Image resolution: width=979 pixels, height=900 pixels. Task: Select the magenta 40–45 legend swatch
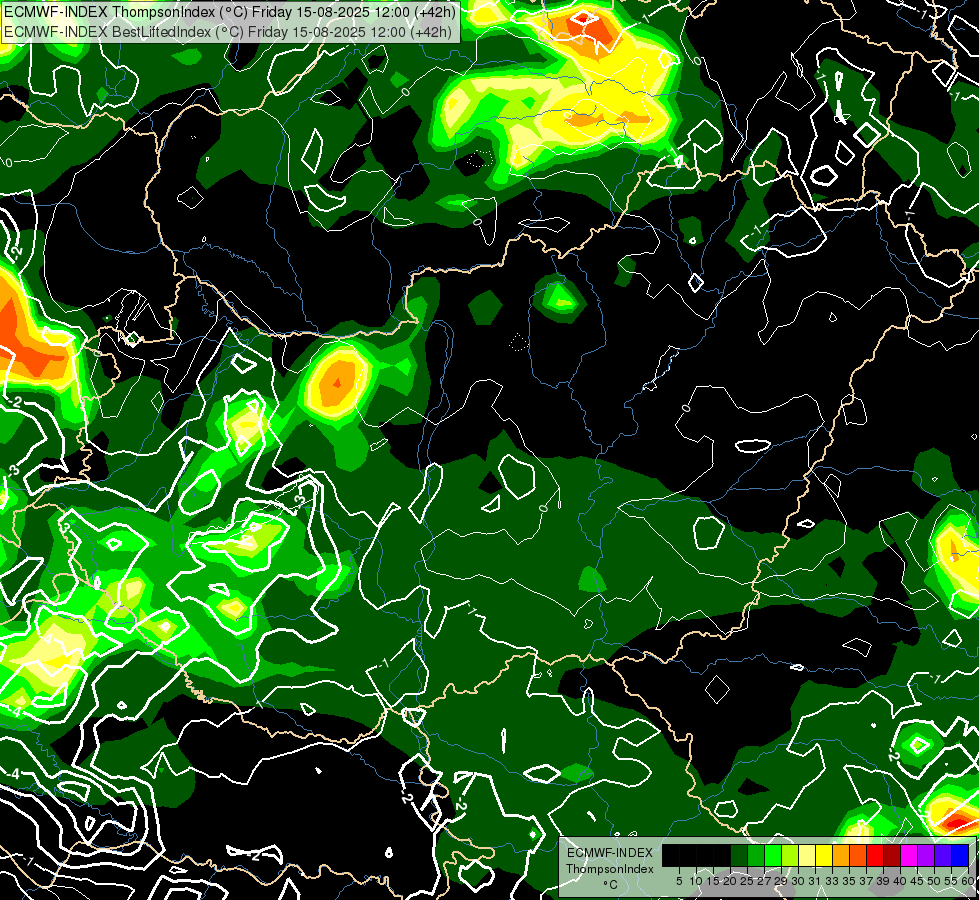pos(909,855)
